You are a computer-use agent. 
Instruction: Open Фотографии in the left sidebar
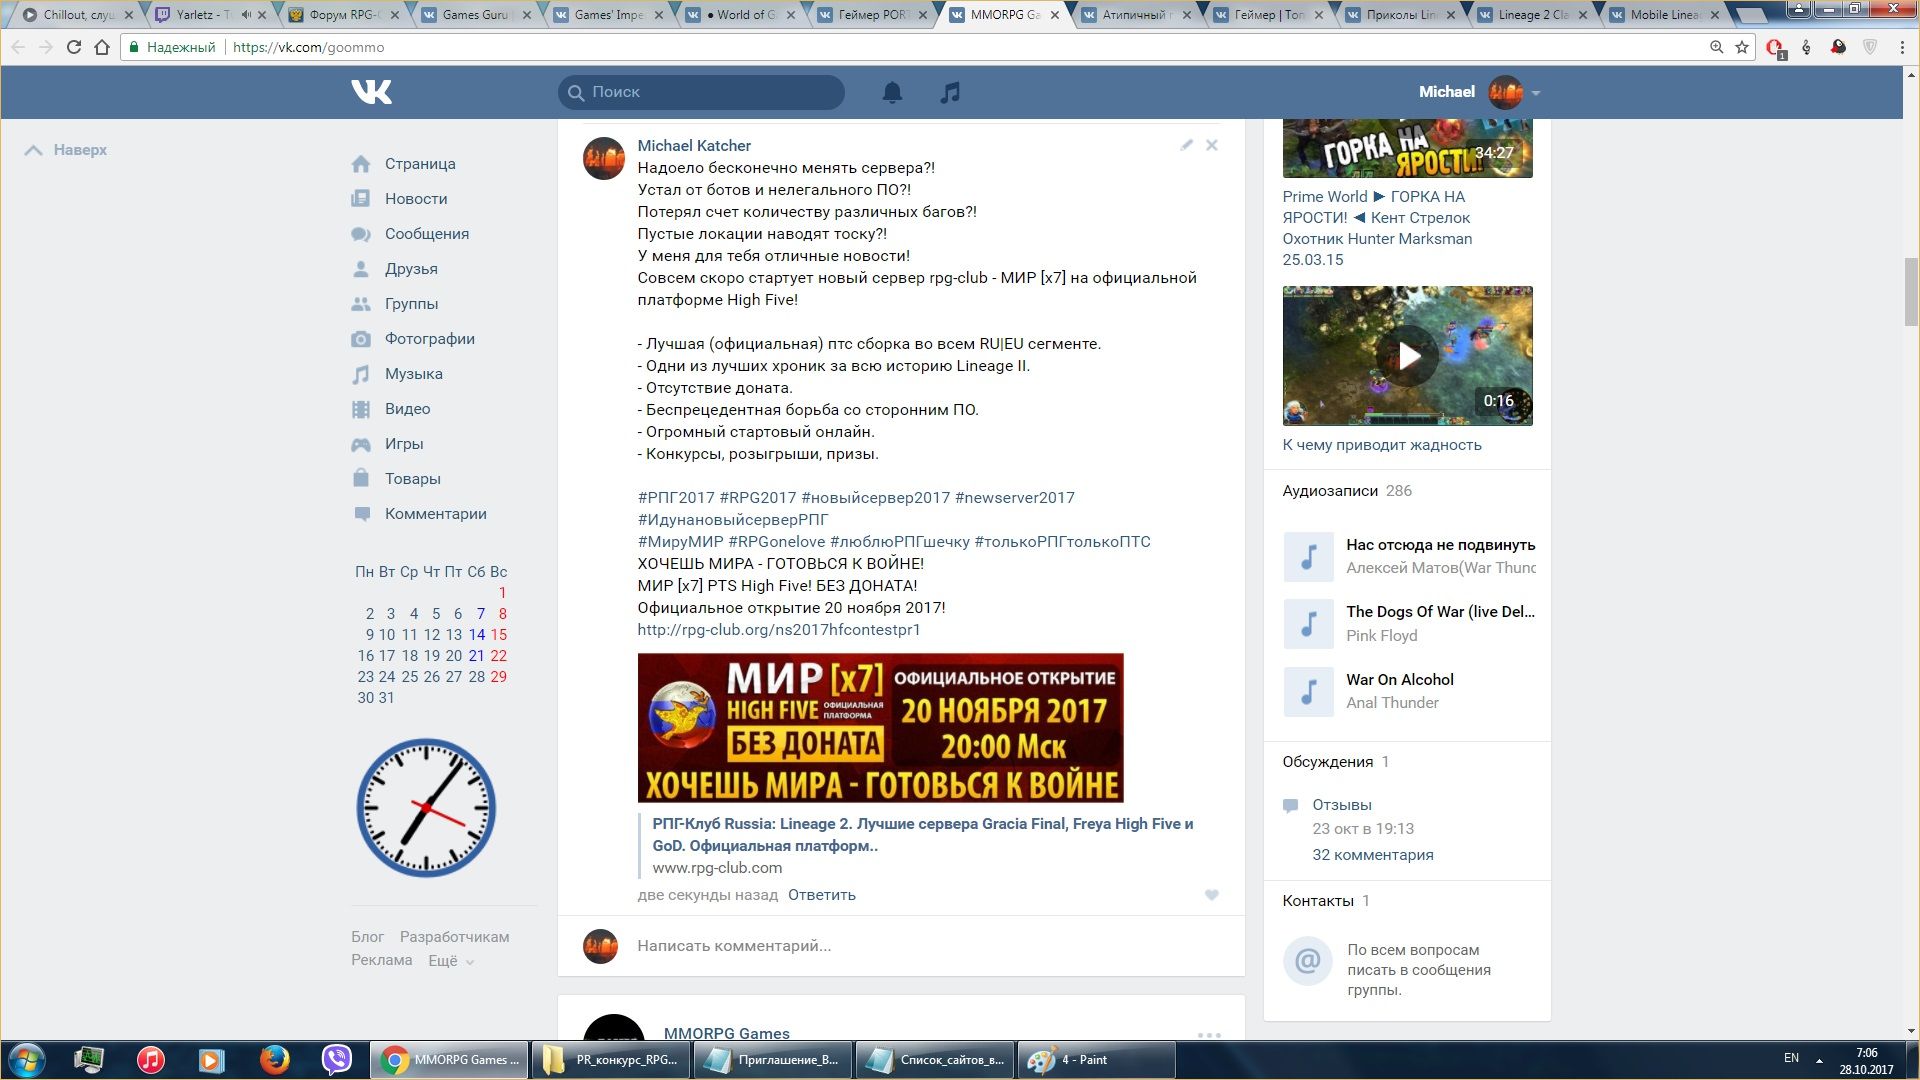[429, 339]
